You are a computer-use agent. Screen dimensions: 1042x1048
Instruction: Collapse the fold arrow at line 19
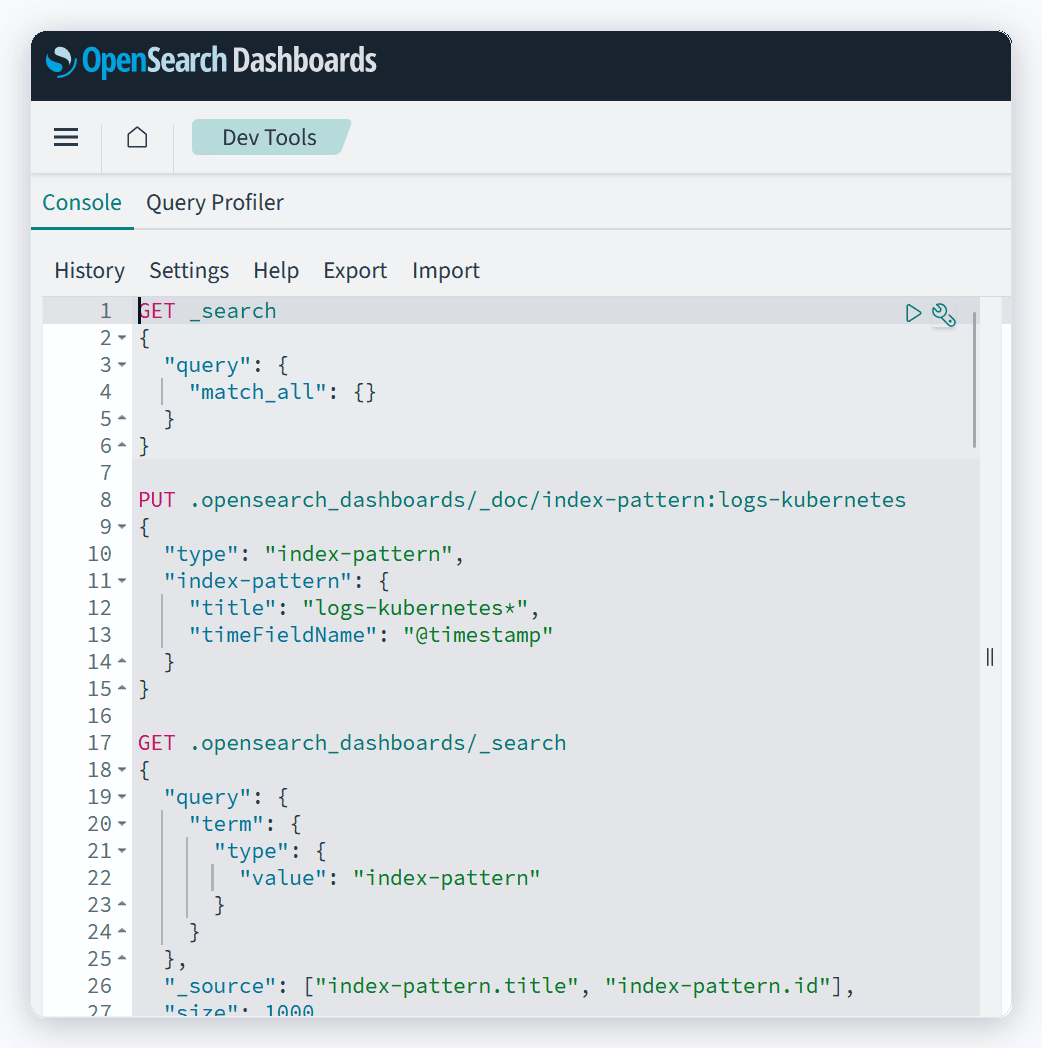(122, 797)
